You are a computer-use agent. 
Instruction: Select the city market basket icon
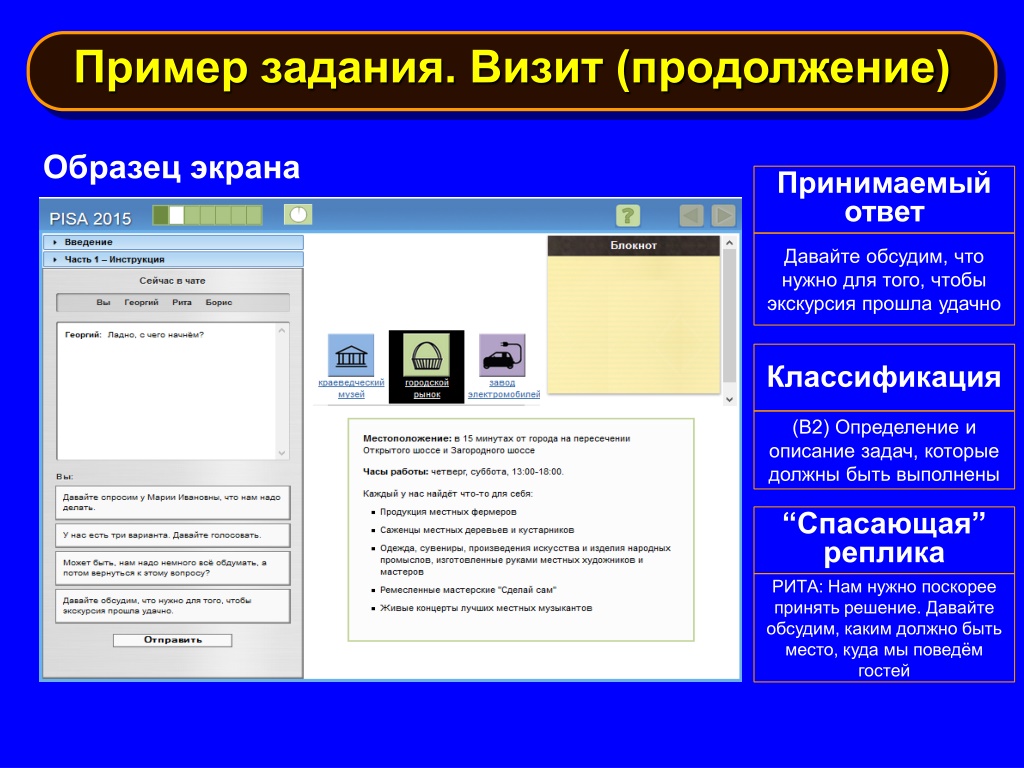point(426,356)
